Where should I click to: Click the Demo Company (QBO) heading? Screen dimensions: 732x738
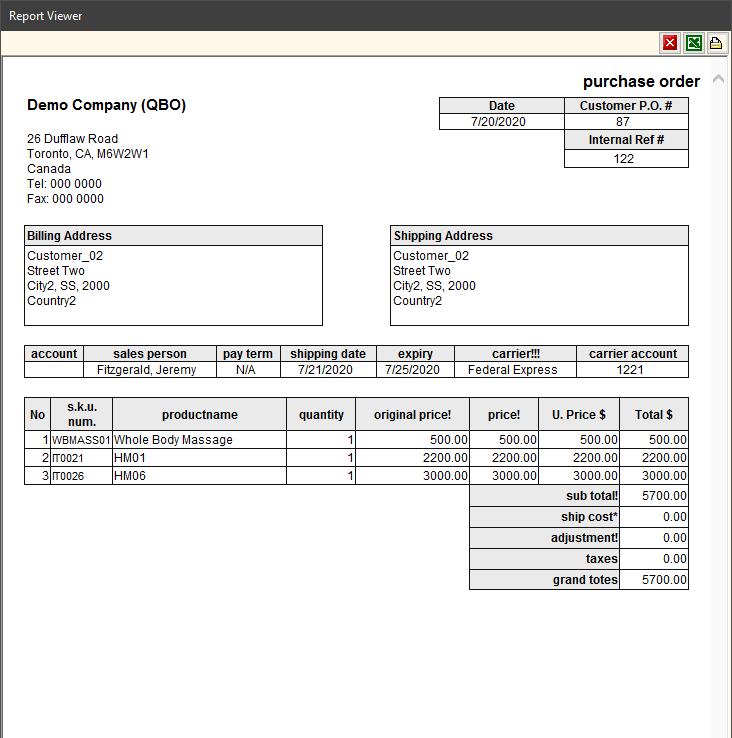[106, 105]
